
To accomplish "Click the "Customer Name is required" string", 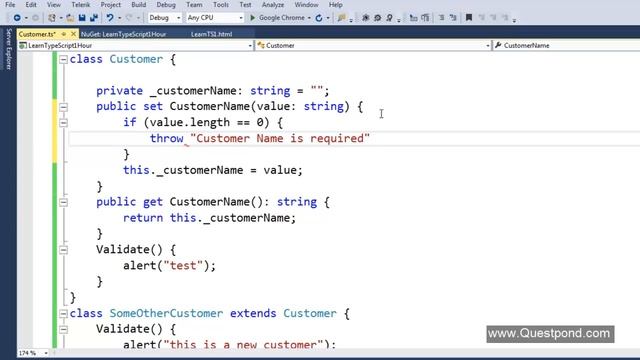I will coord(280,138).
